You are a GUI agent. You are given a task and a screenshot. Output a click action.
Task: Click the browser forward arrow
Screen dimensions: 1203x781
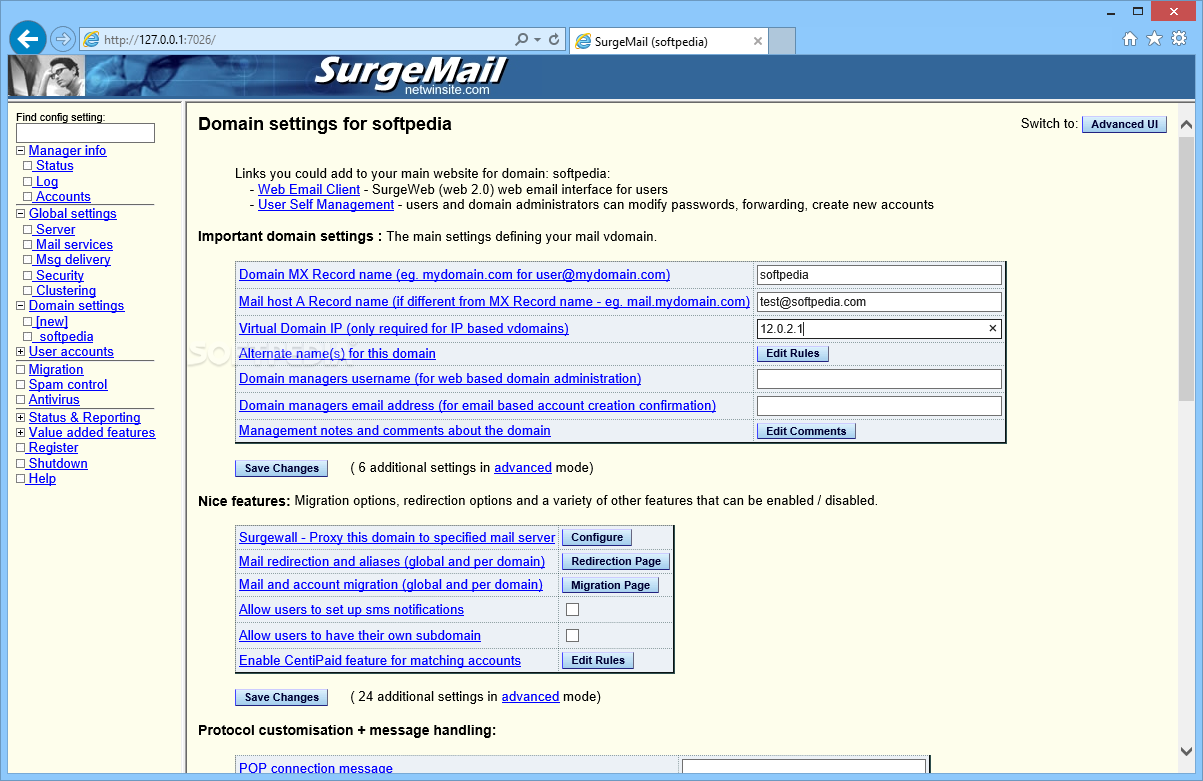click(63, 39)
